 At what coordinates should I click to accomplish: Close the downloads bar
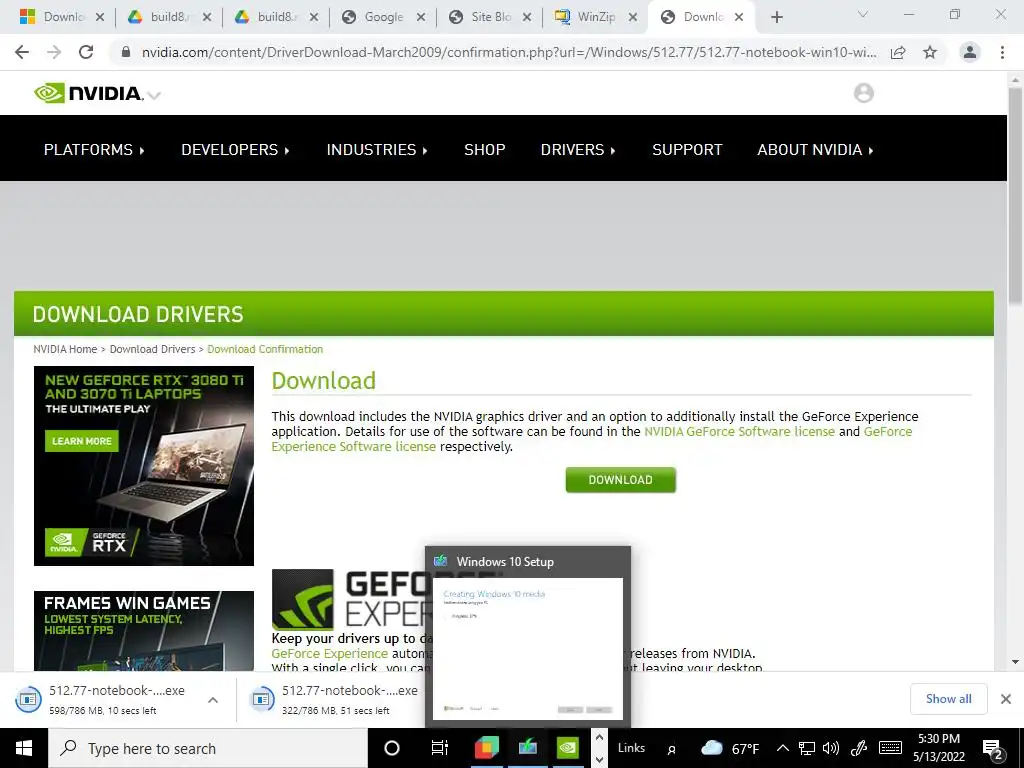pos(1006,699)
